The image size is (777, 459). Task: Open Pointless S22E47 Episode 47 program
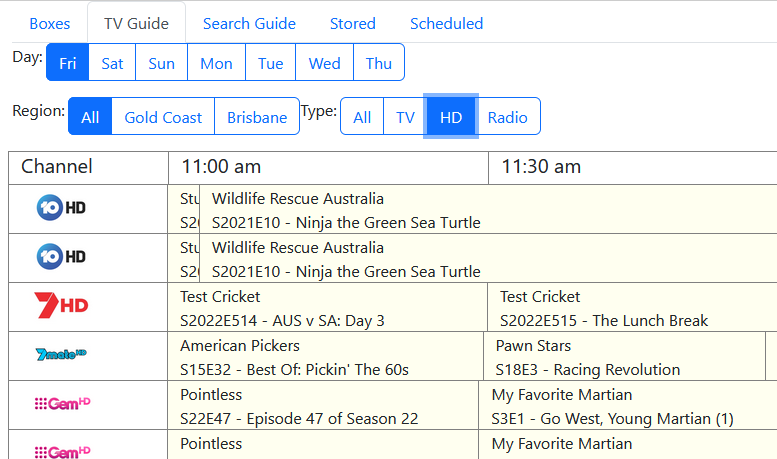click(323, 405)
